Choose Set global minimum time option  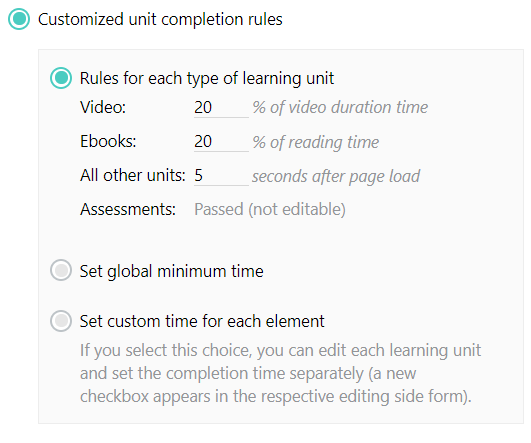point(61,270)
